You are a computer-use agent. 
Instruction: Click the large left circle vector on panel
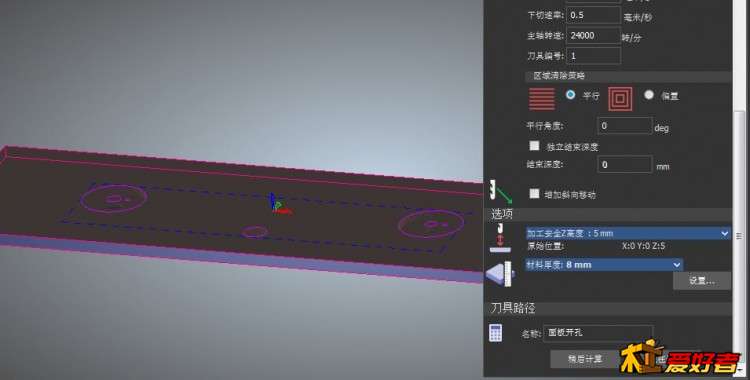(x=114, y=199)
